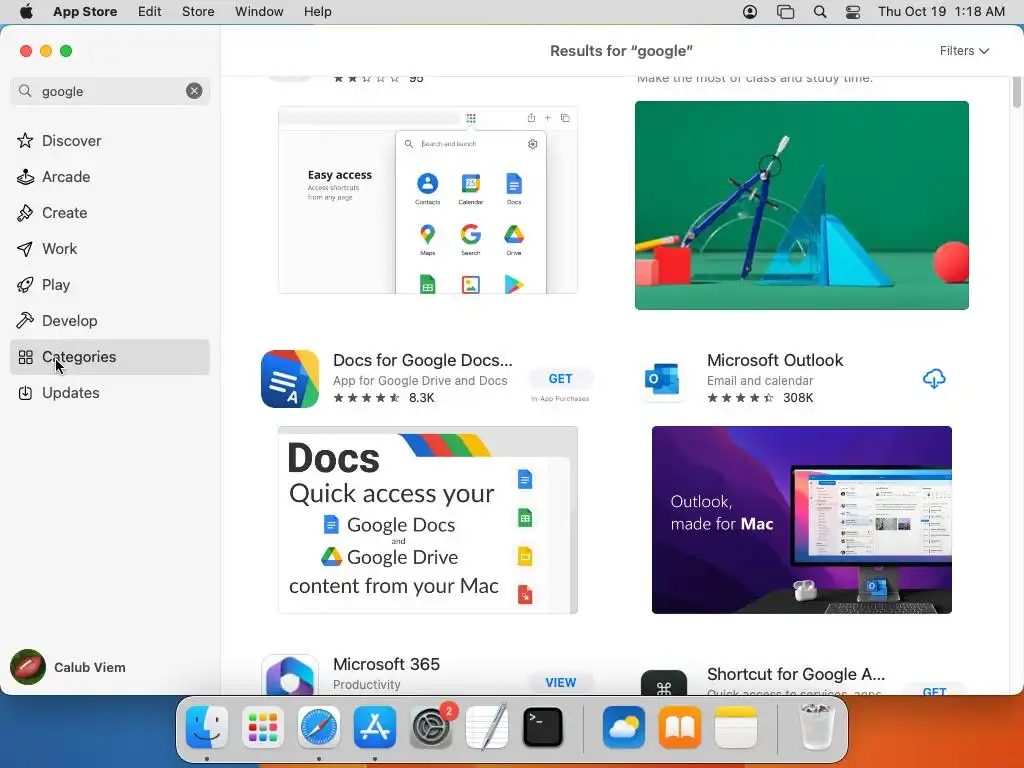
Task: Select Categories in the sidebar
Action: 110,357
